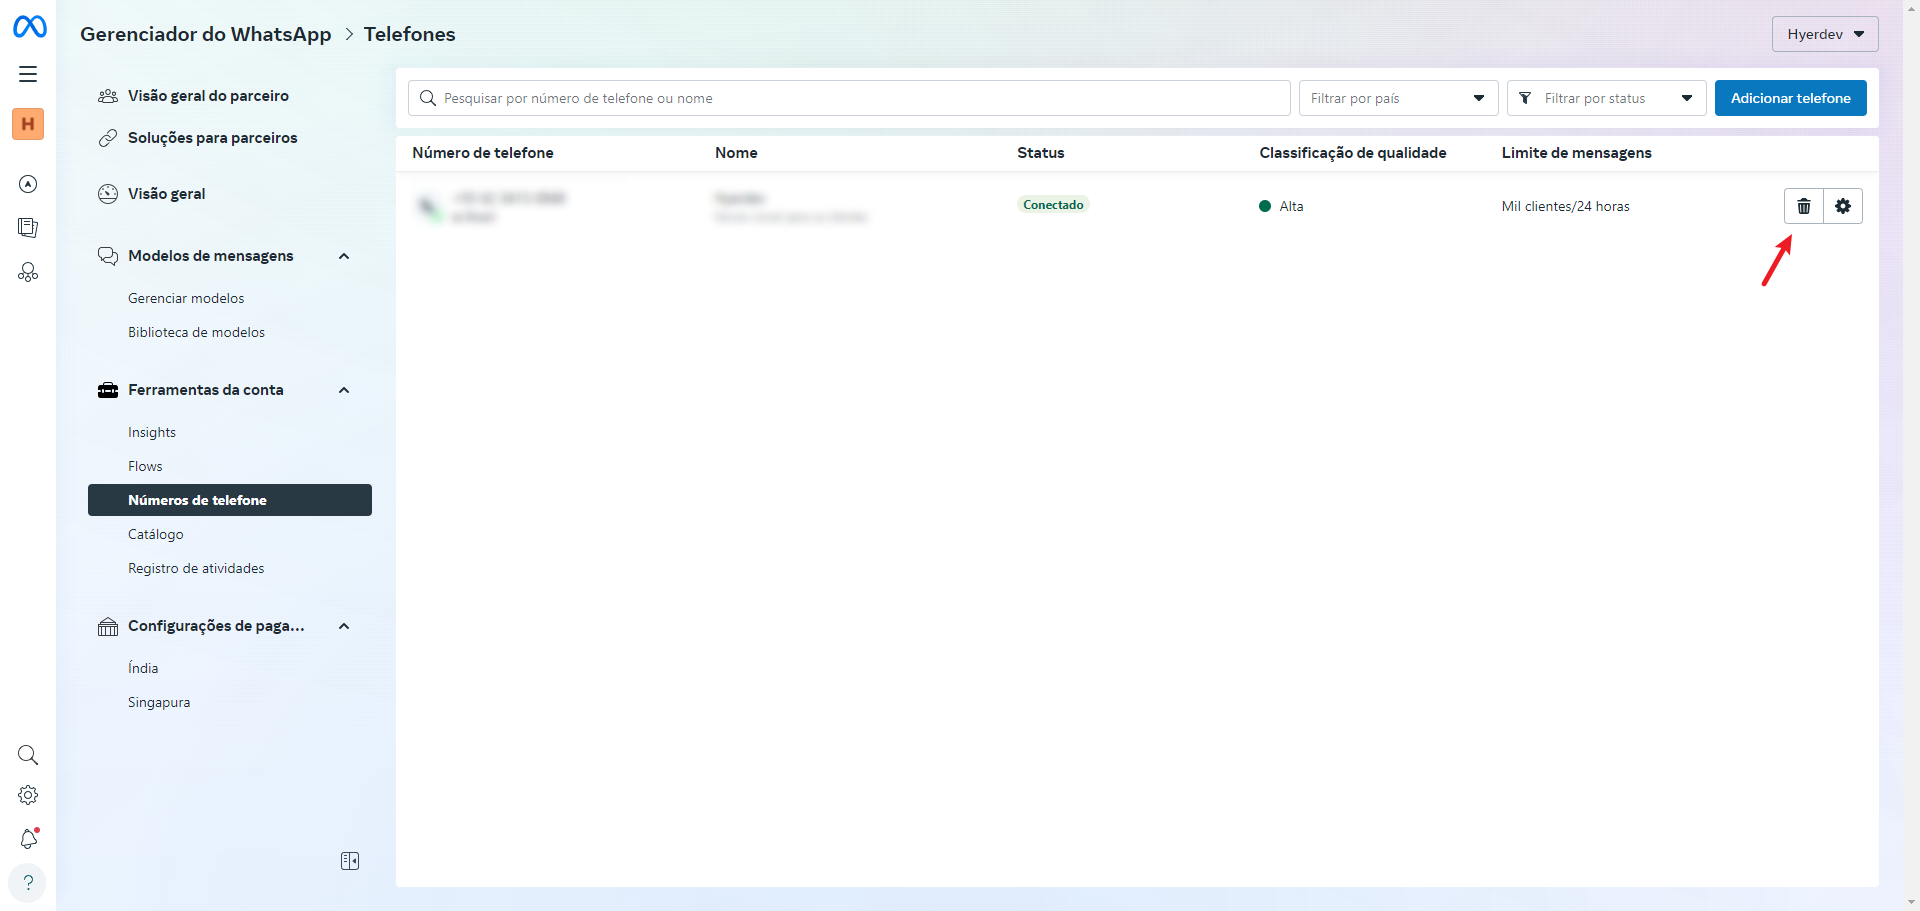Collapse the Modelos de mensagens section
Screen dimensions: 1920x911
click(x=344, y=256)
